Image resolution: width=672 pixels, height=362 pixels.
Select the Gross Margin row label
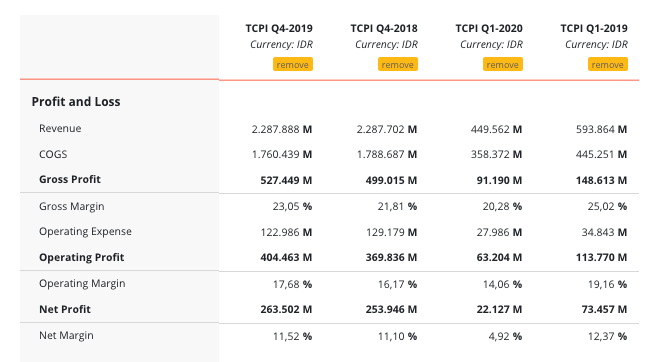pos(72,206)
